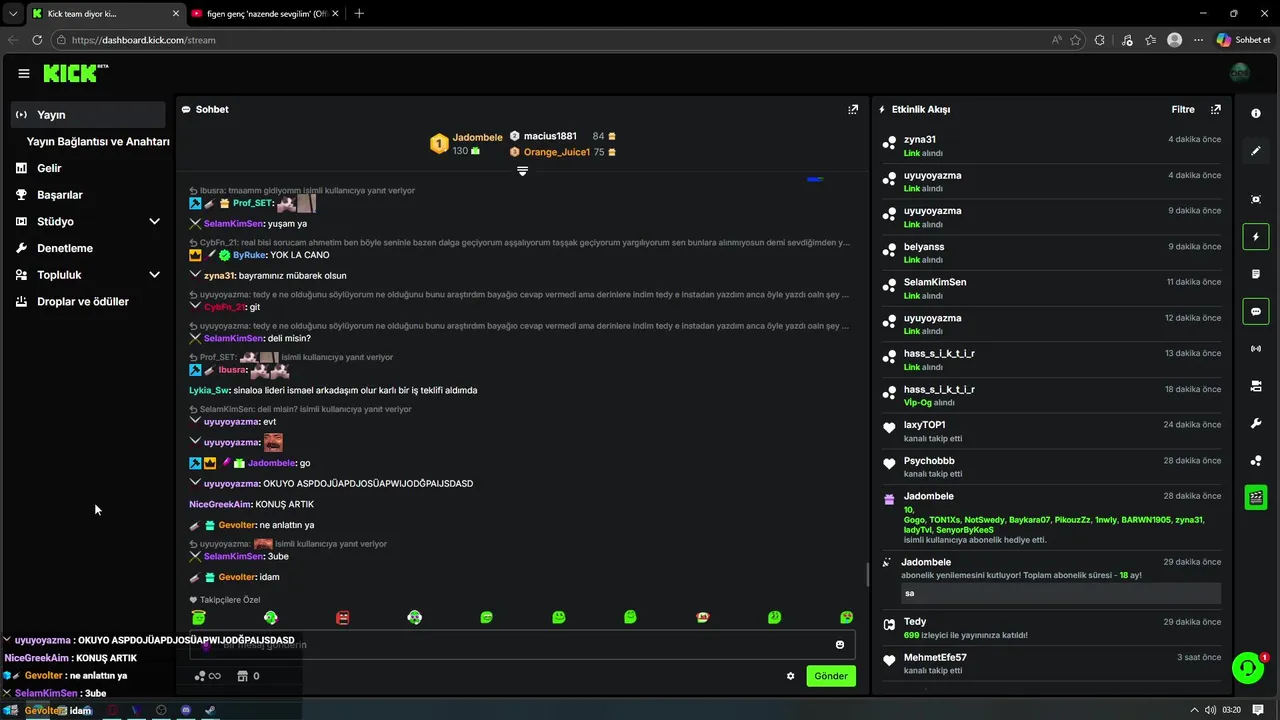Screen dimensions: 1280x720
Task: Click the pencil edit icon in right sidebar
Action: click(x=1256, y=151)
